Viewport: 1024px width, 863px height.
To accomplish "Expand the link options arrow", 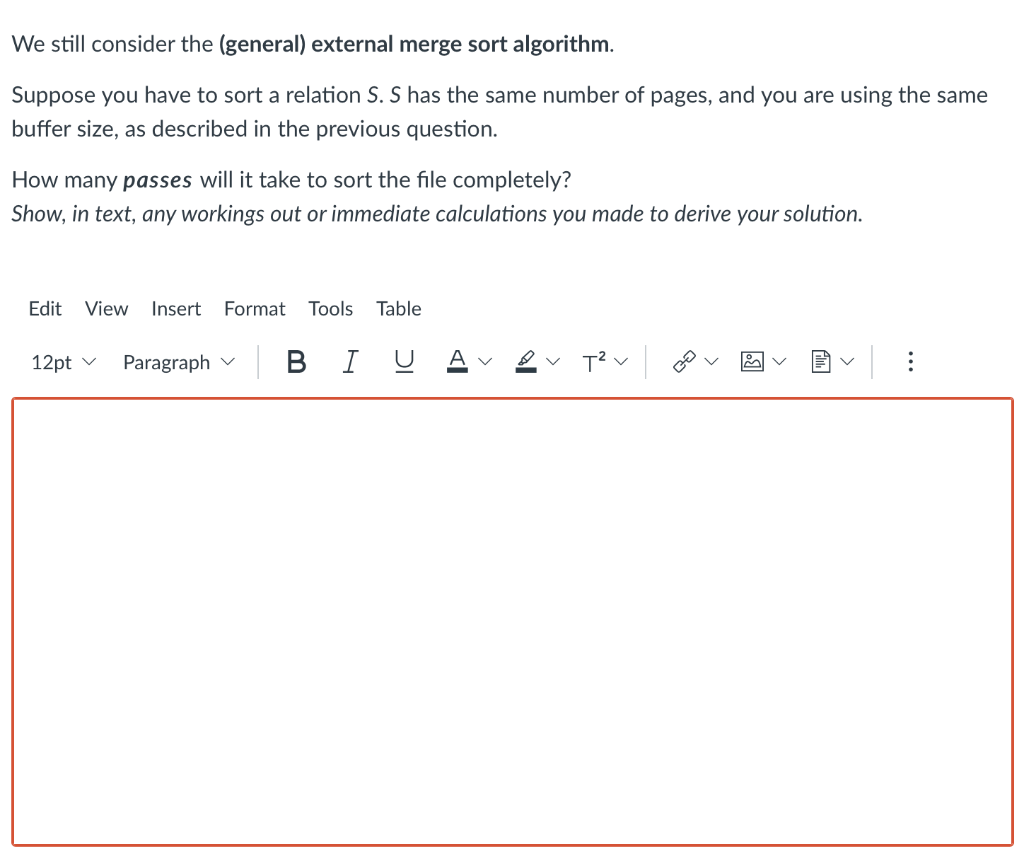I will tap(712, 361).
